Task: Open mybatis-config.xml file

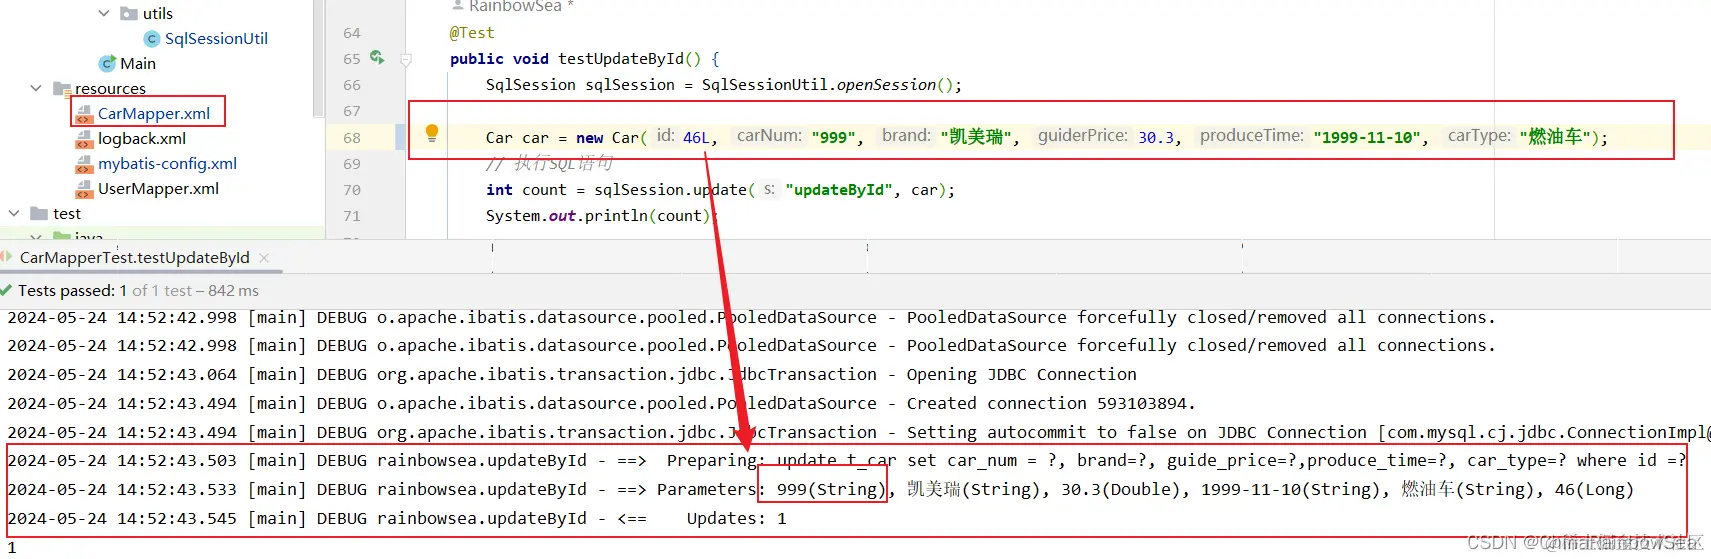Action: click(x=167, y=163)
